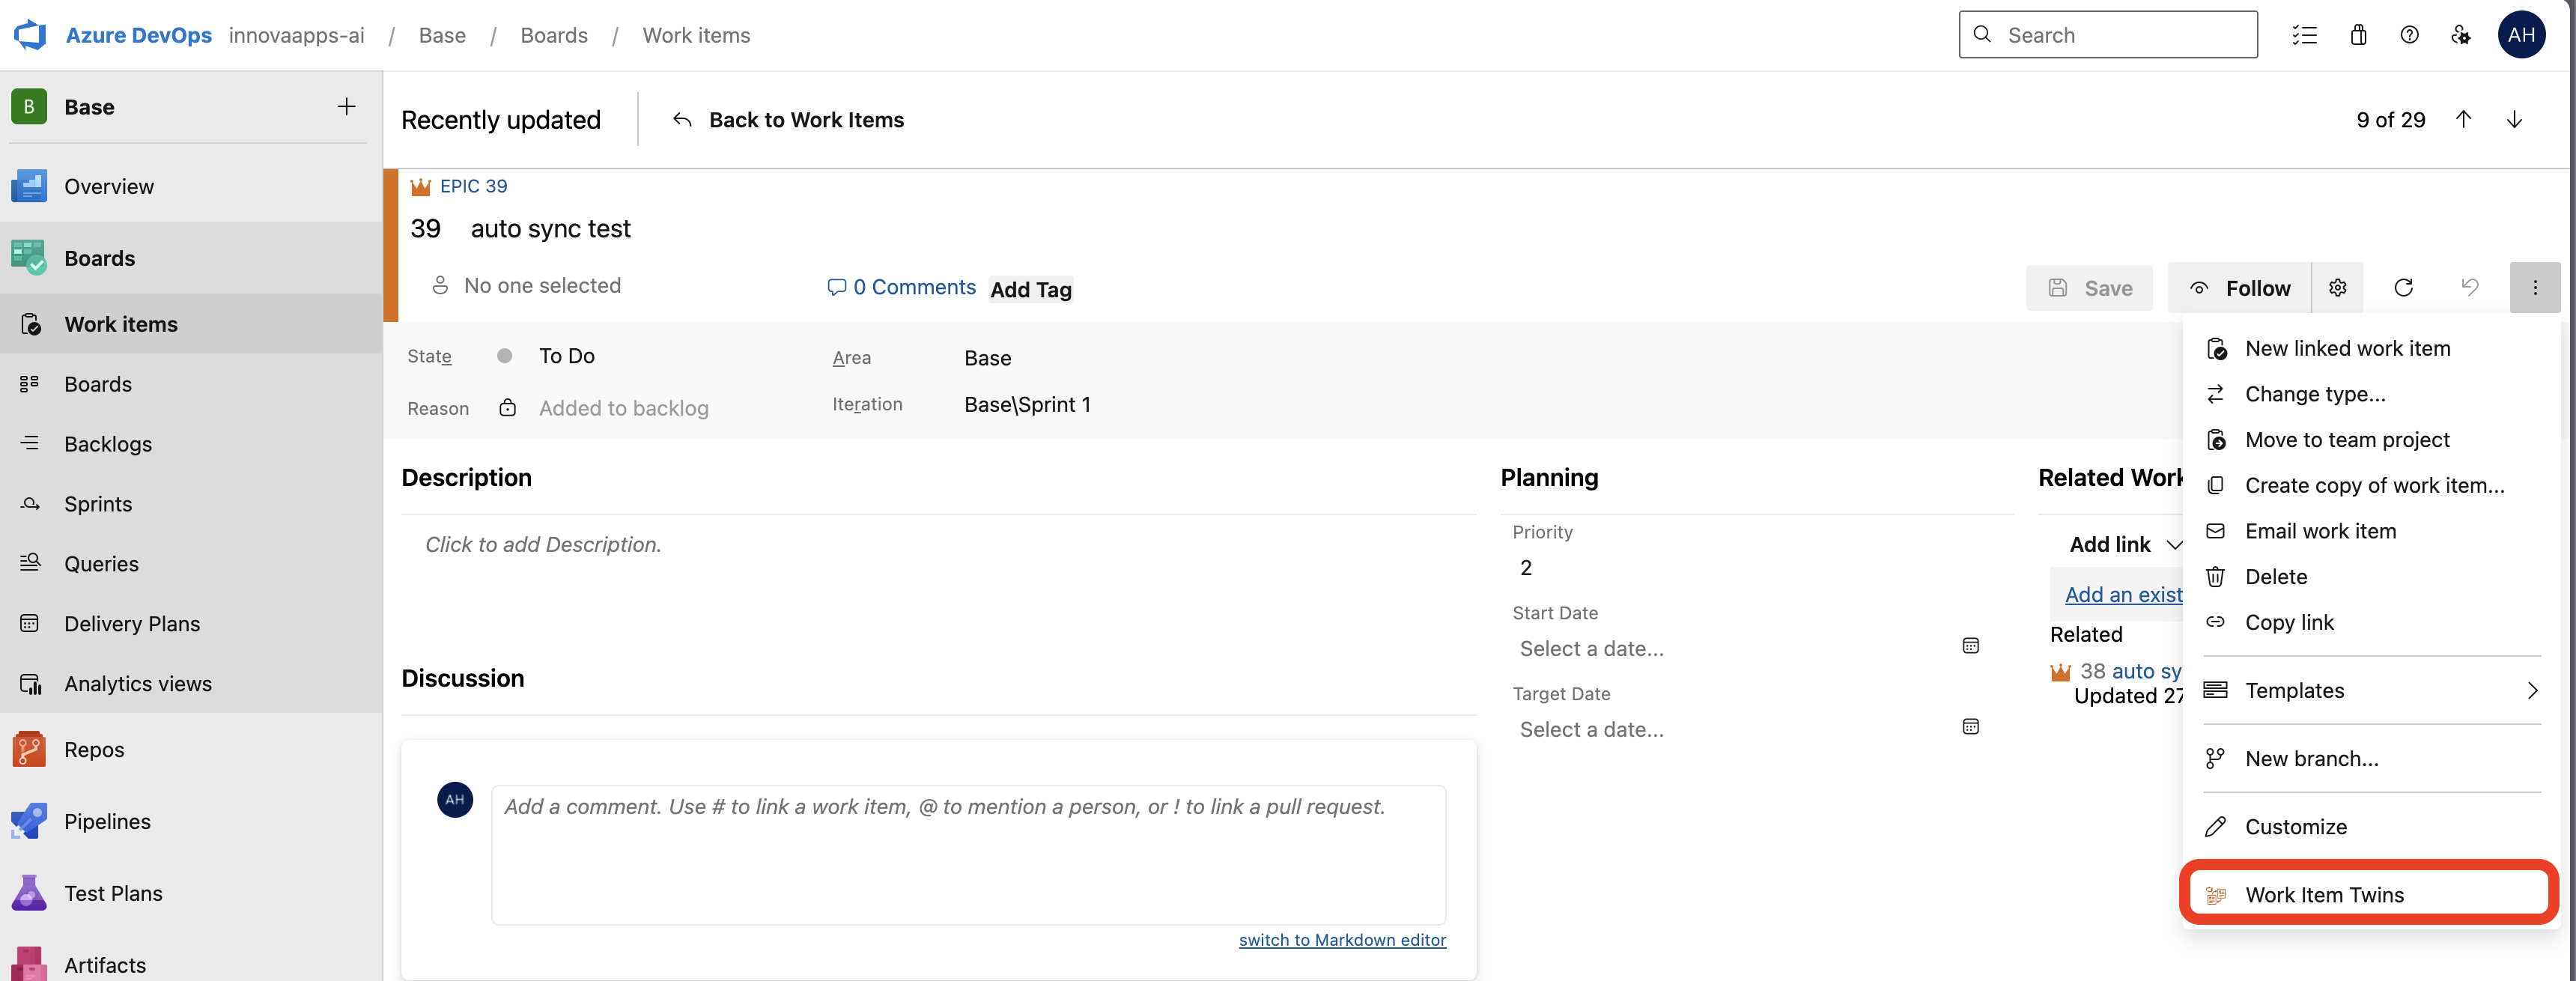2576x981 pixels.
Task: Open the Marketplace shopping bag icon
Action: [2358, 35]
